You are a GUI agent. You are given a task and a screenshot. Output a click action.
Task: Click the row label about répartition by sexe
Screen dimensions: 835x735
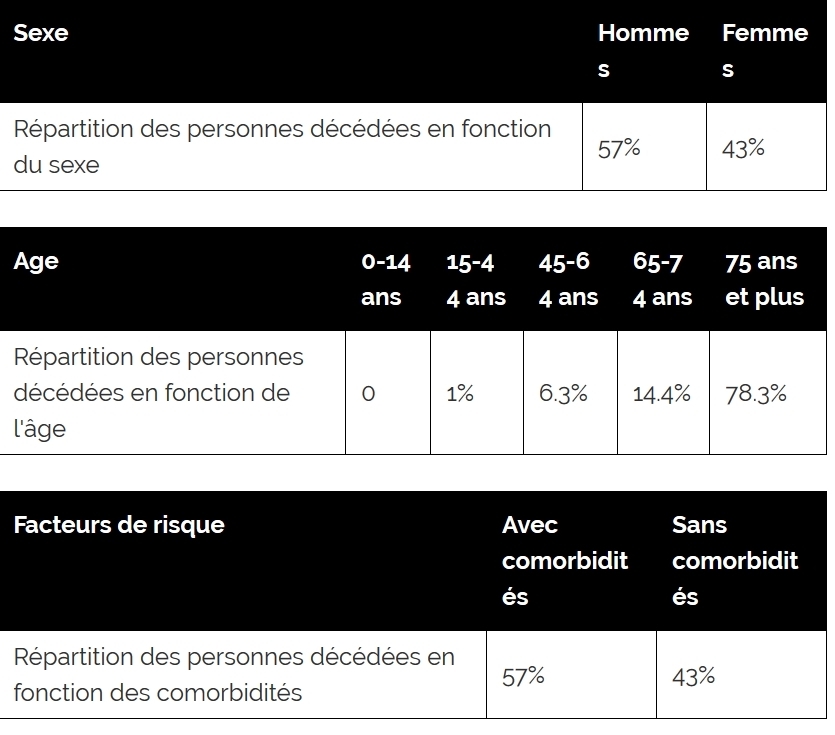click(x=282, y=147)
